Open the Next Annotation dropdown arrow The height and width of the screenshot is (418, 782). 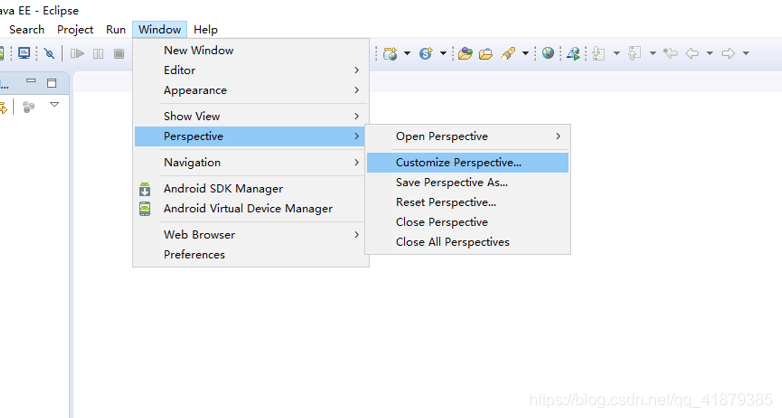(616, 53)
